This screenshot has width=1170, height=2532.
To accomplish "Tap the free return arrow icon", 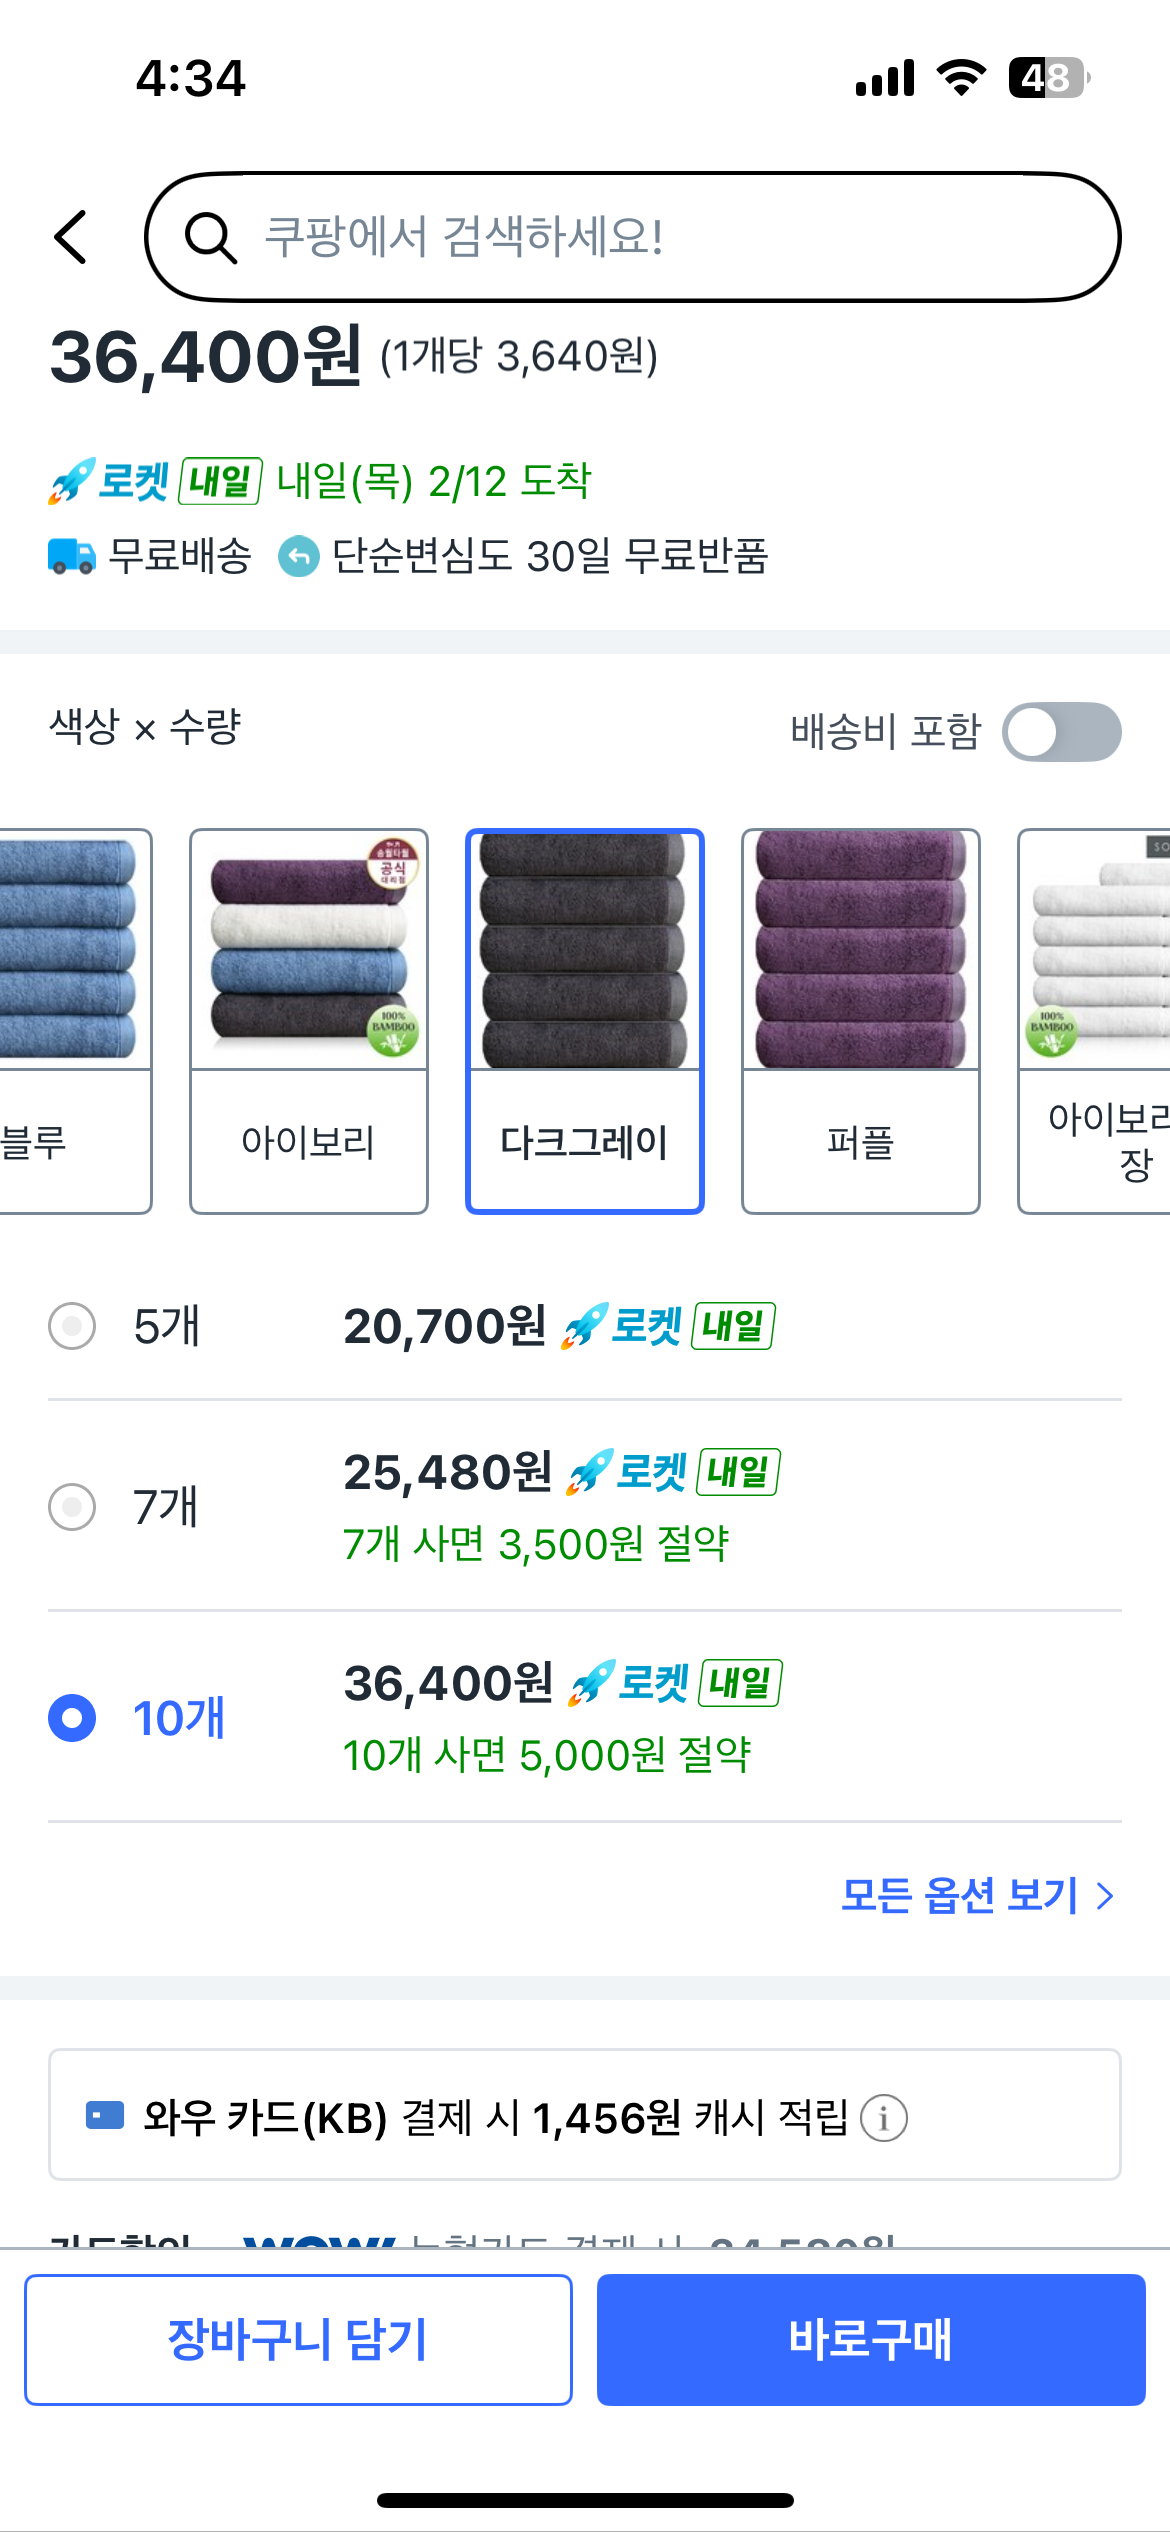I will (298, 557).
